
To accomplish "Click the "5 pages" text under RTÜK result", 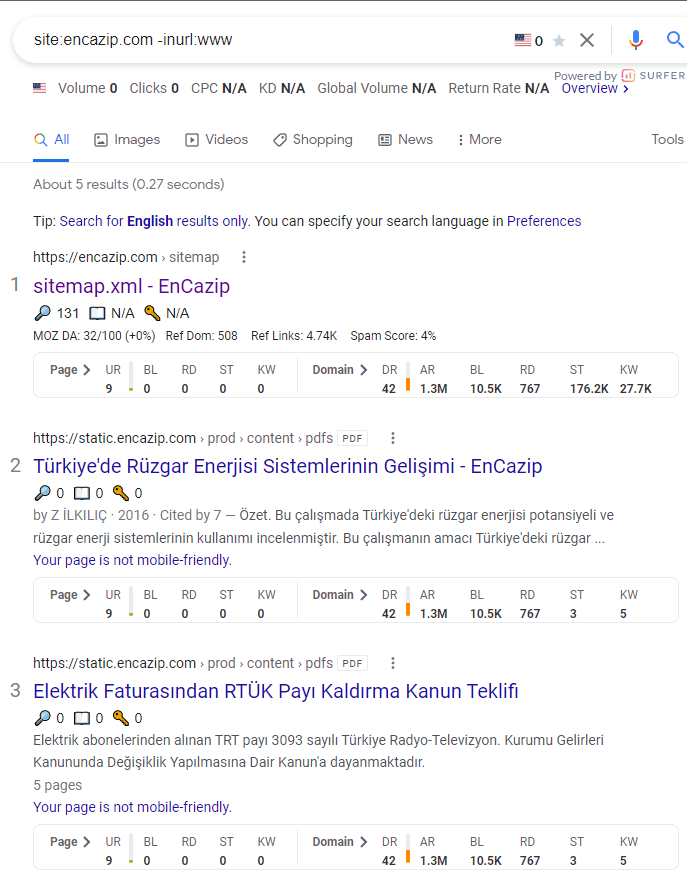I will 58,785.
